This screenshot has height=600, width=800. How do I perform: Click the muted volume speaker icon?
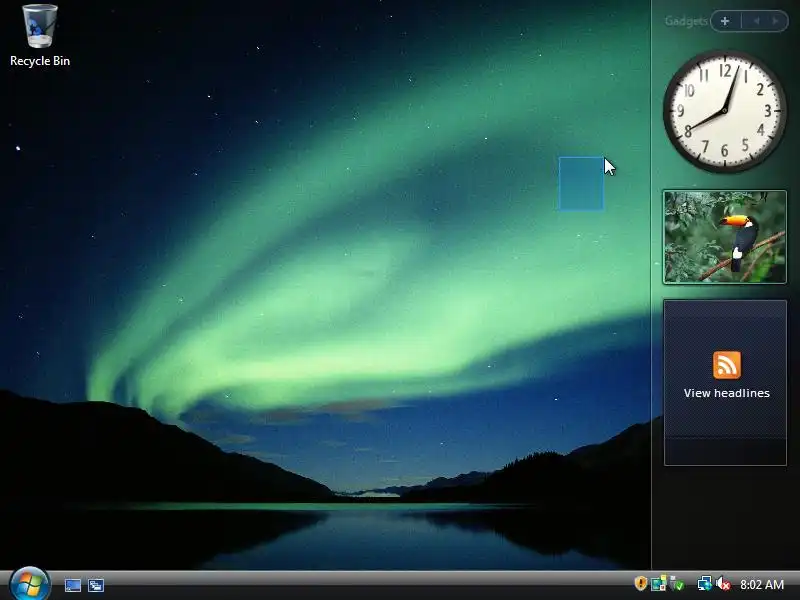coord(723,583)
